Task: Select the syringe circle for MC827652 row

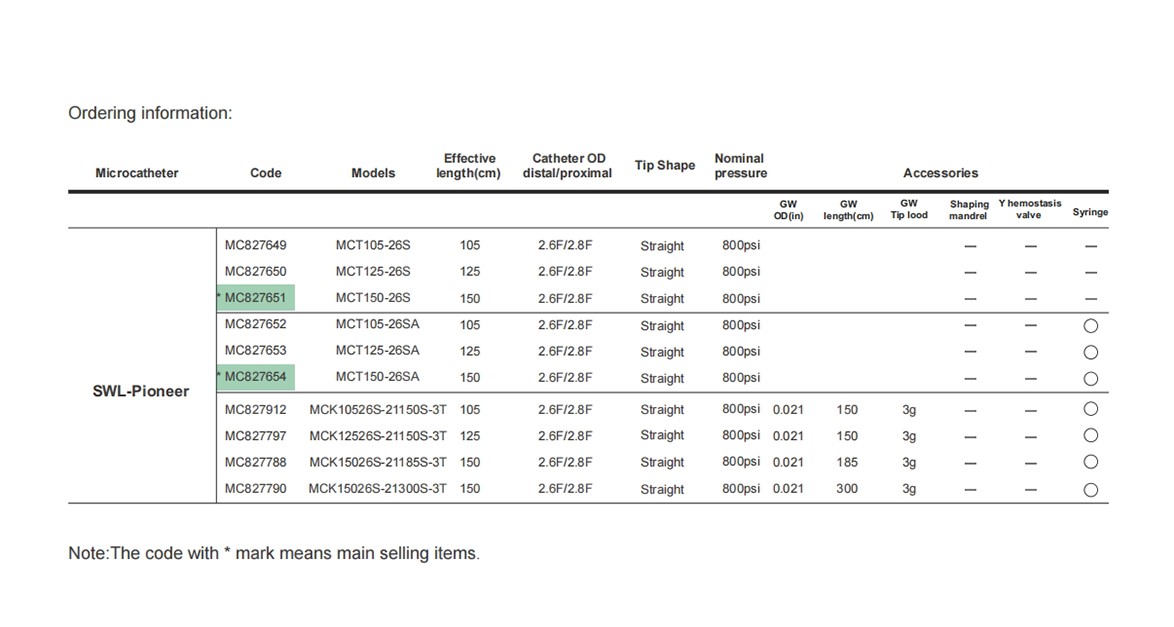Action: (x=1090, y=326)
